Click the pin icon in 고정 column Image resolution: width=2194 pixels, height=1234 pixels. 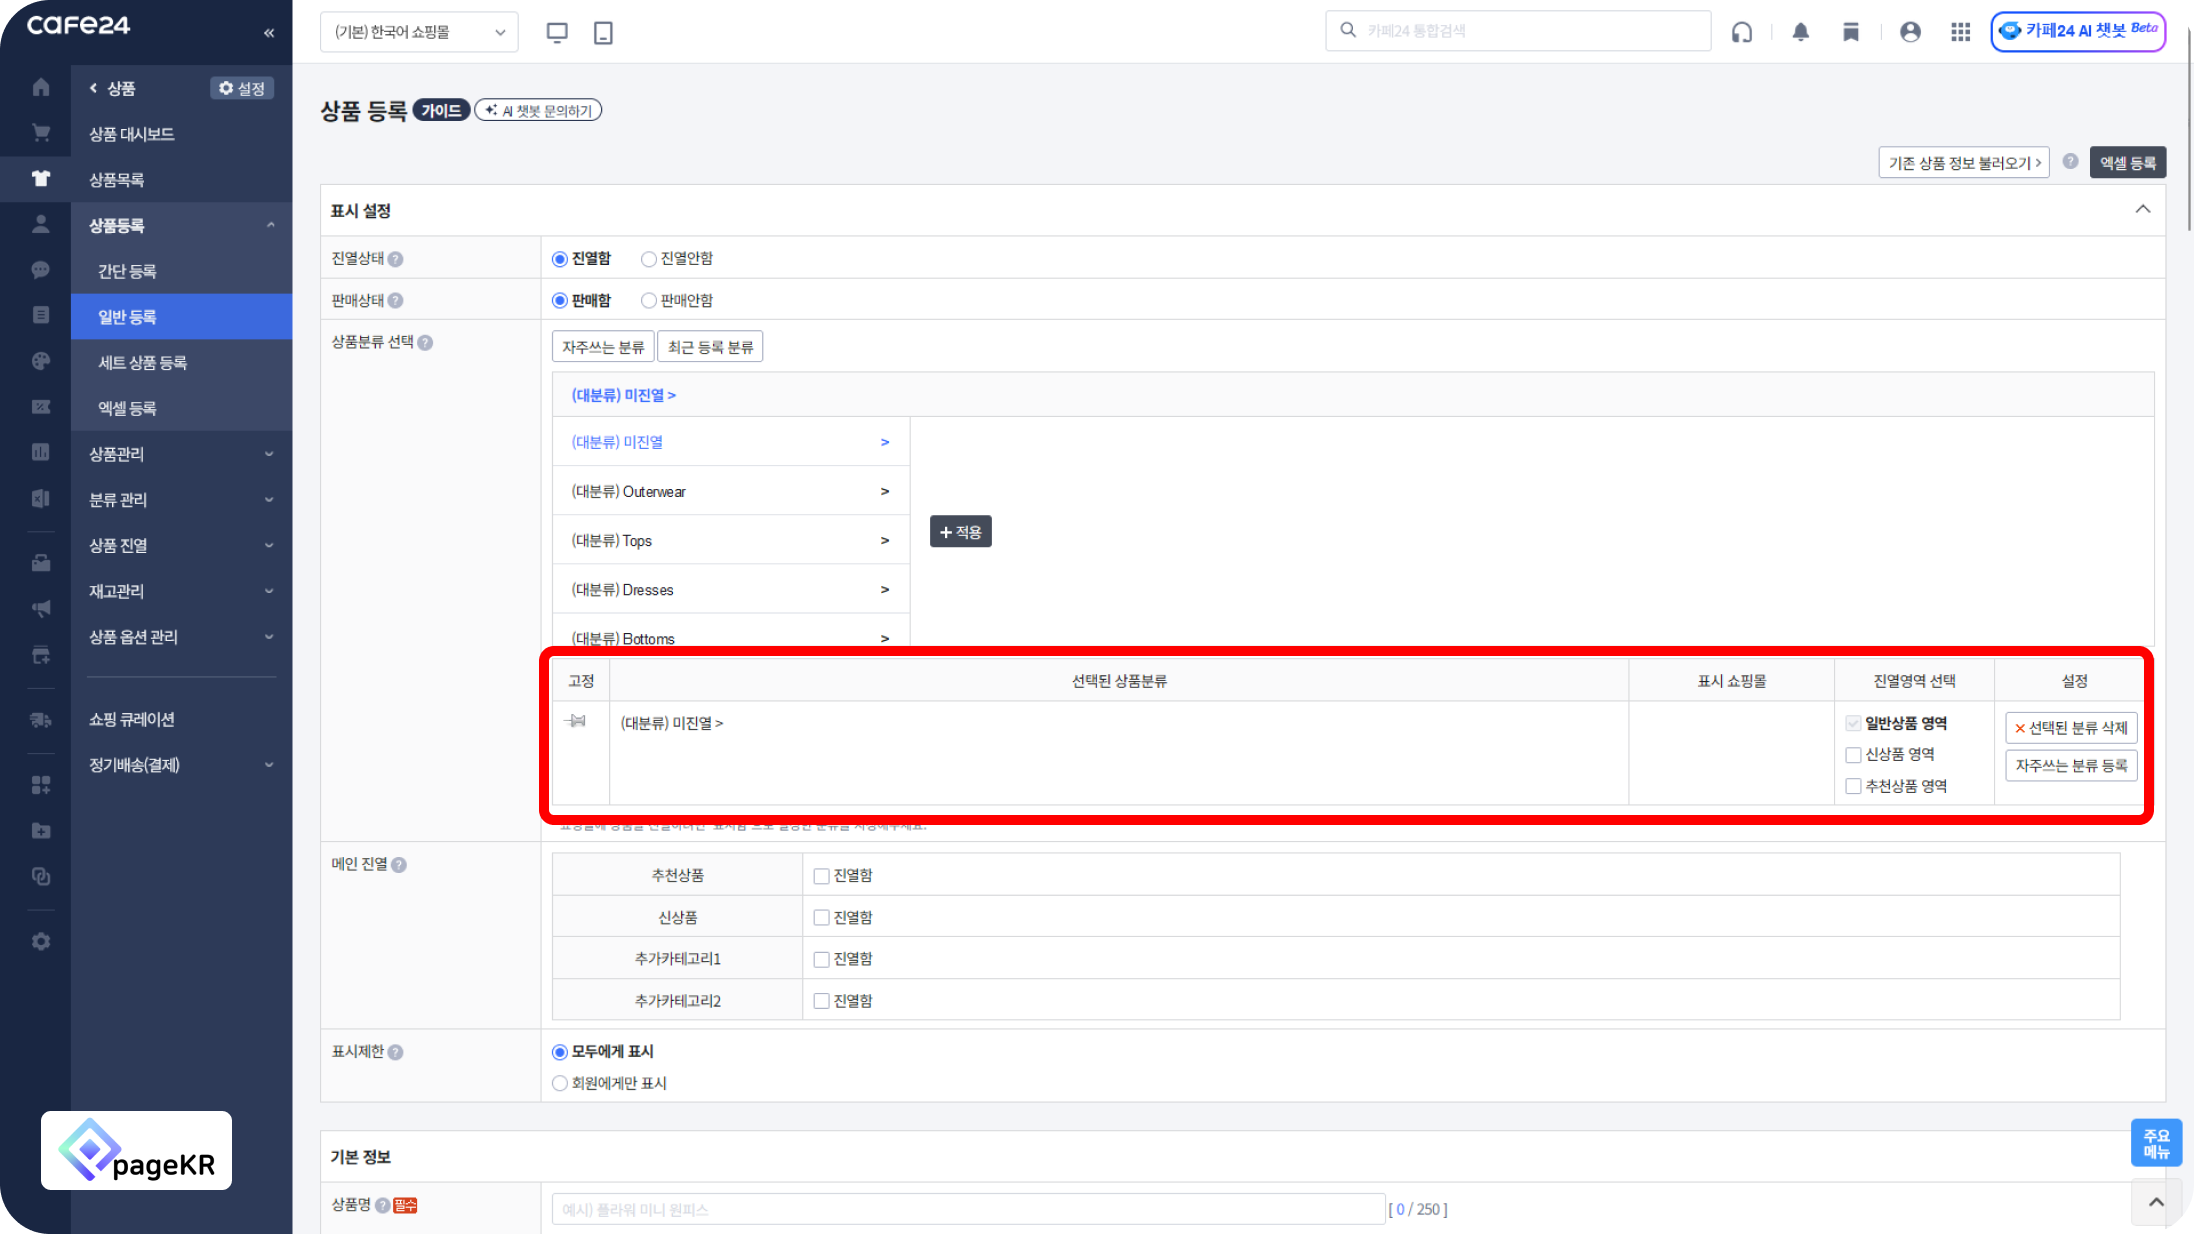coord(577,721)
